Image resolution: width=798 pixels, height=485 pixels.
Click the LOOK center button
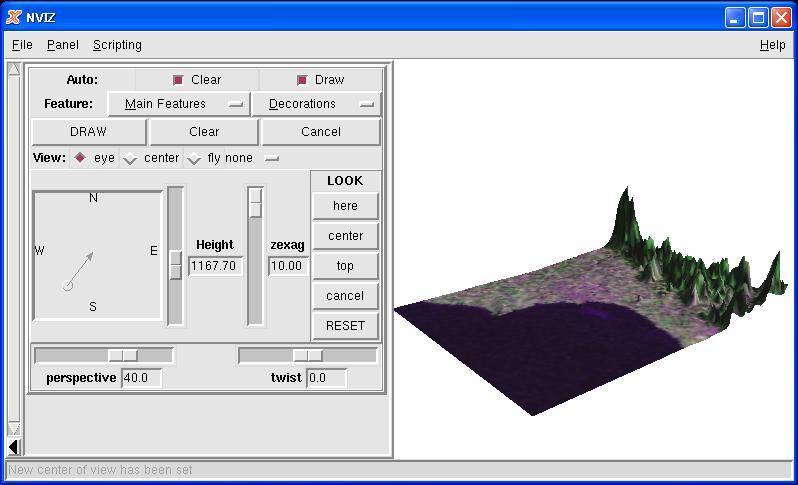coord(345,236)
